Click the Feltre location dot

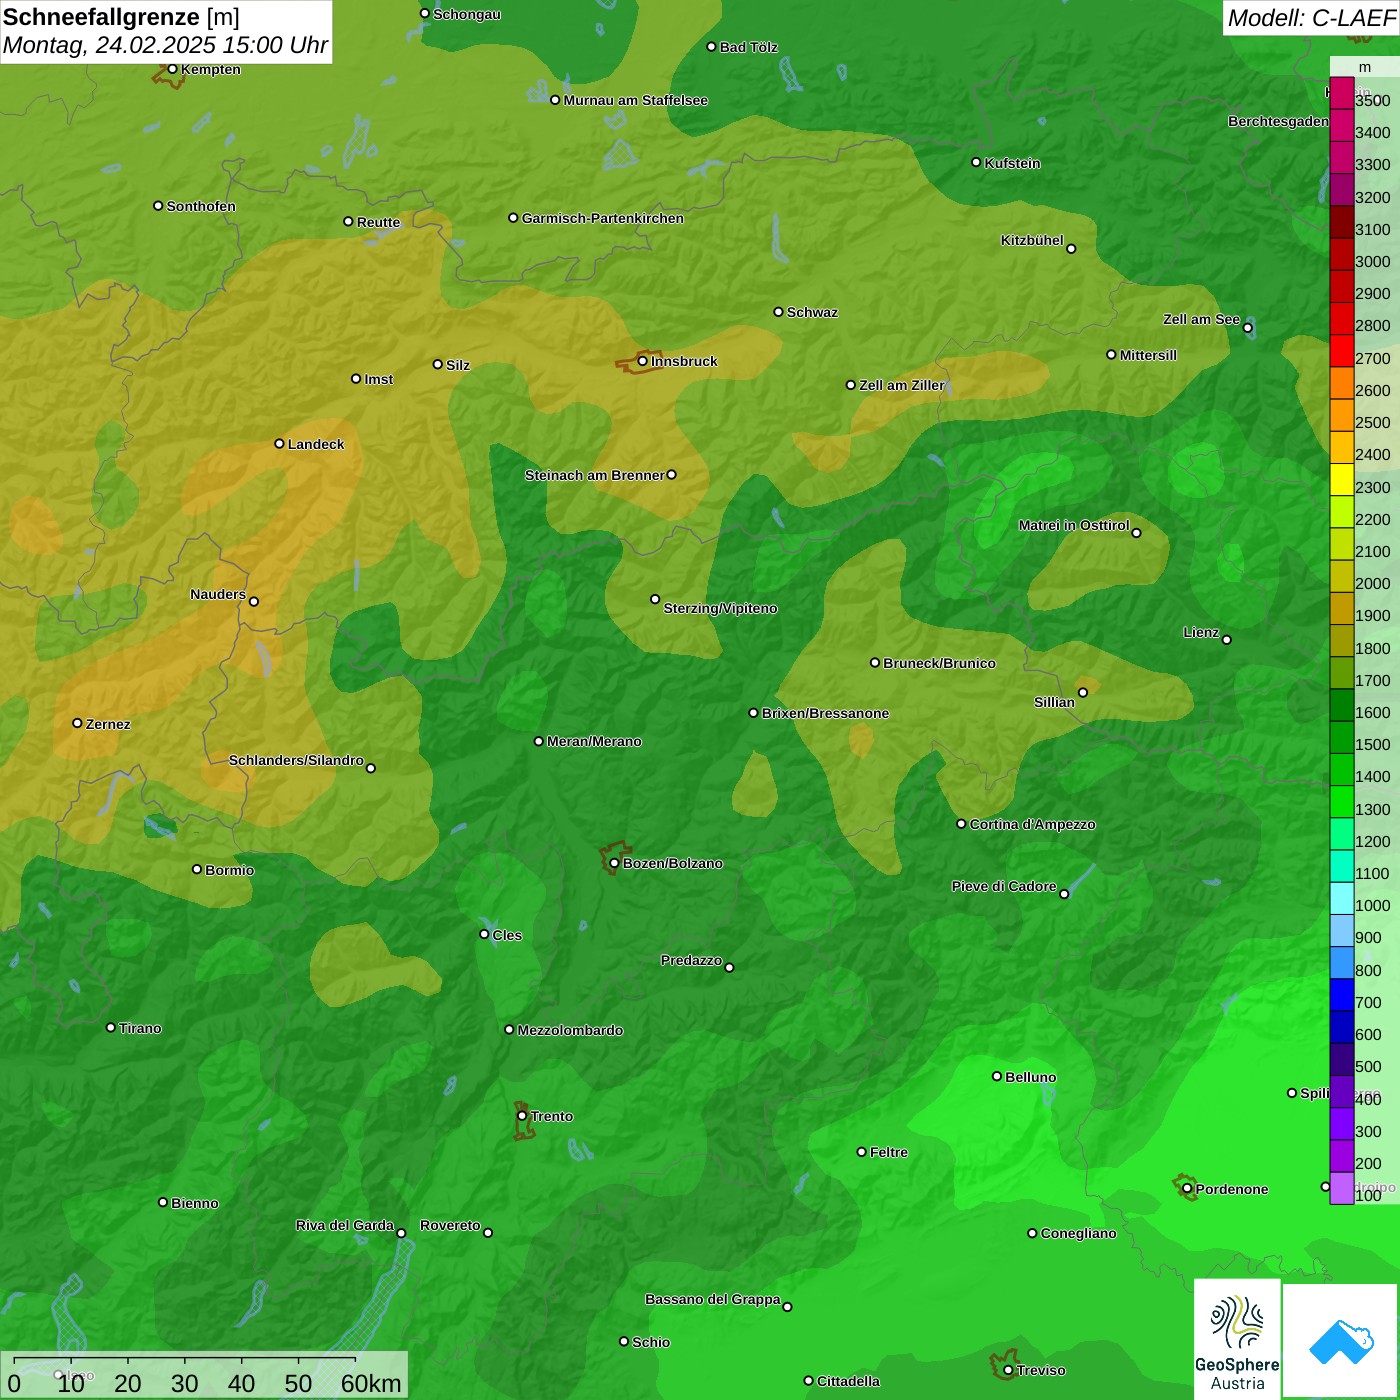coord(862,1152)
